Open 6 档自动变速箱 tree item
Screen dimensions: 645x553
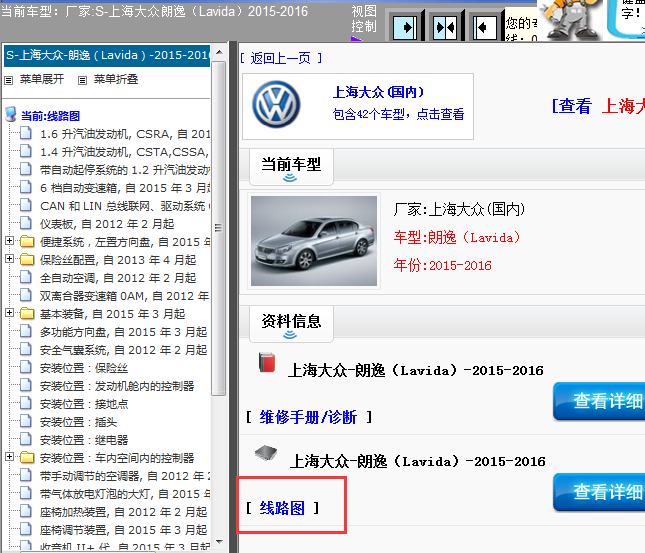125,188
